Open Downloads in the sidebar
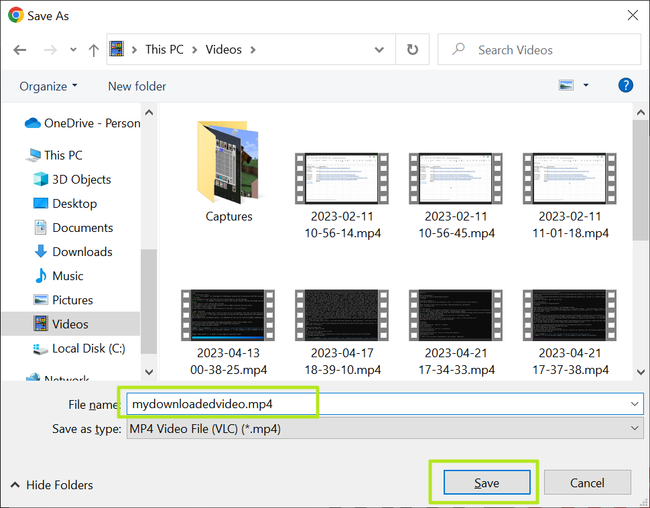The image size is (650, 508). (73, 251)
